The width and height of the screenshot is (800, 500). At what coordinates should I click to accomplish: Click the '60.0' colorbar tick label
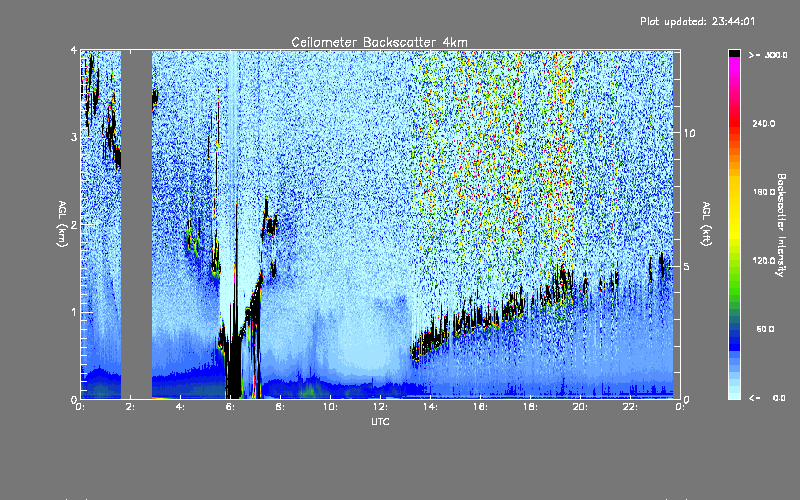(x=765, y=329)
